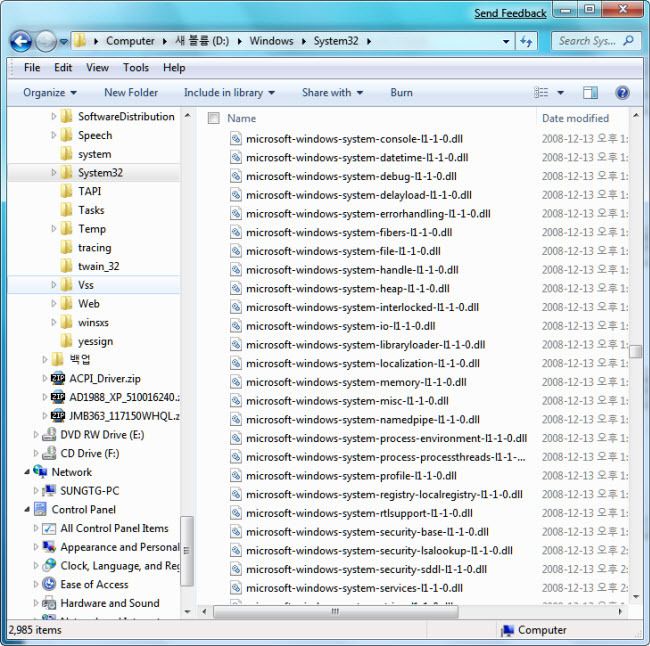Open the Help menu
Viewport: 650px width, 646px height.
(174, 68)
